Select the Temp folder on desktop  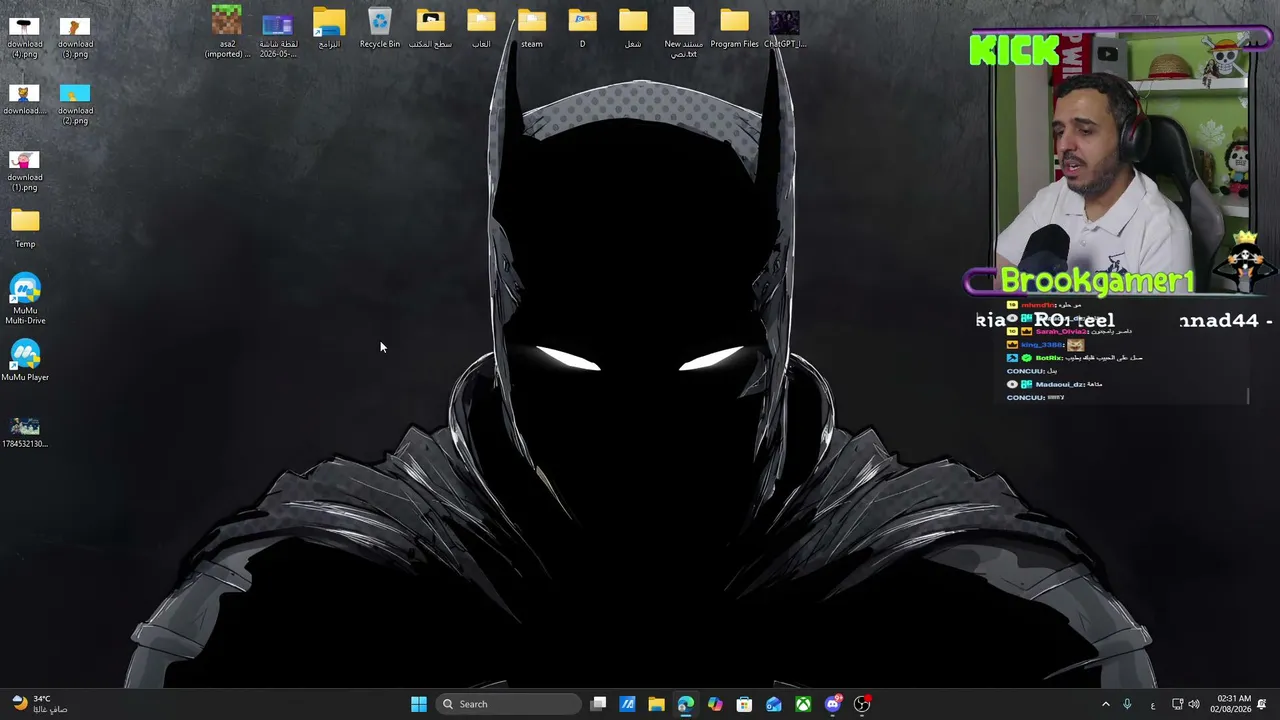click(x=25, y=228)
